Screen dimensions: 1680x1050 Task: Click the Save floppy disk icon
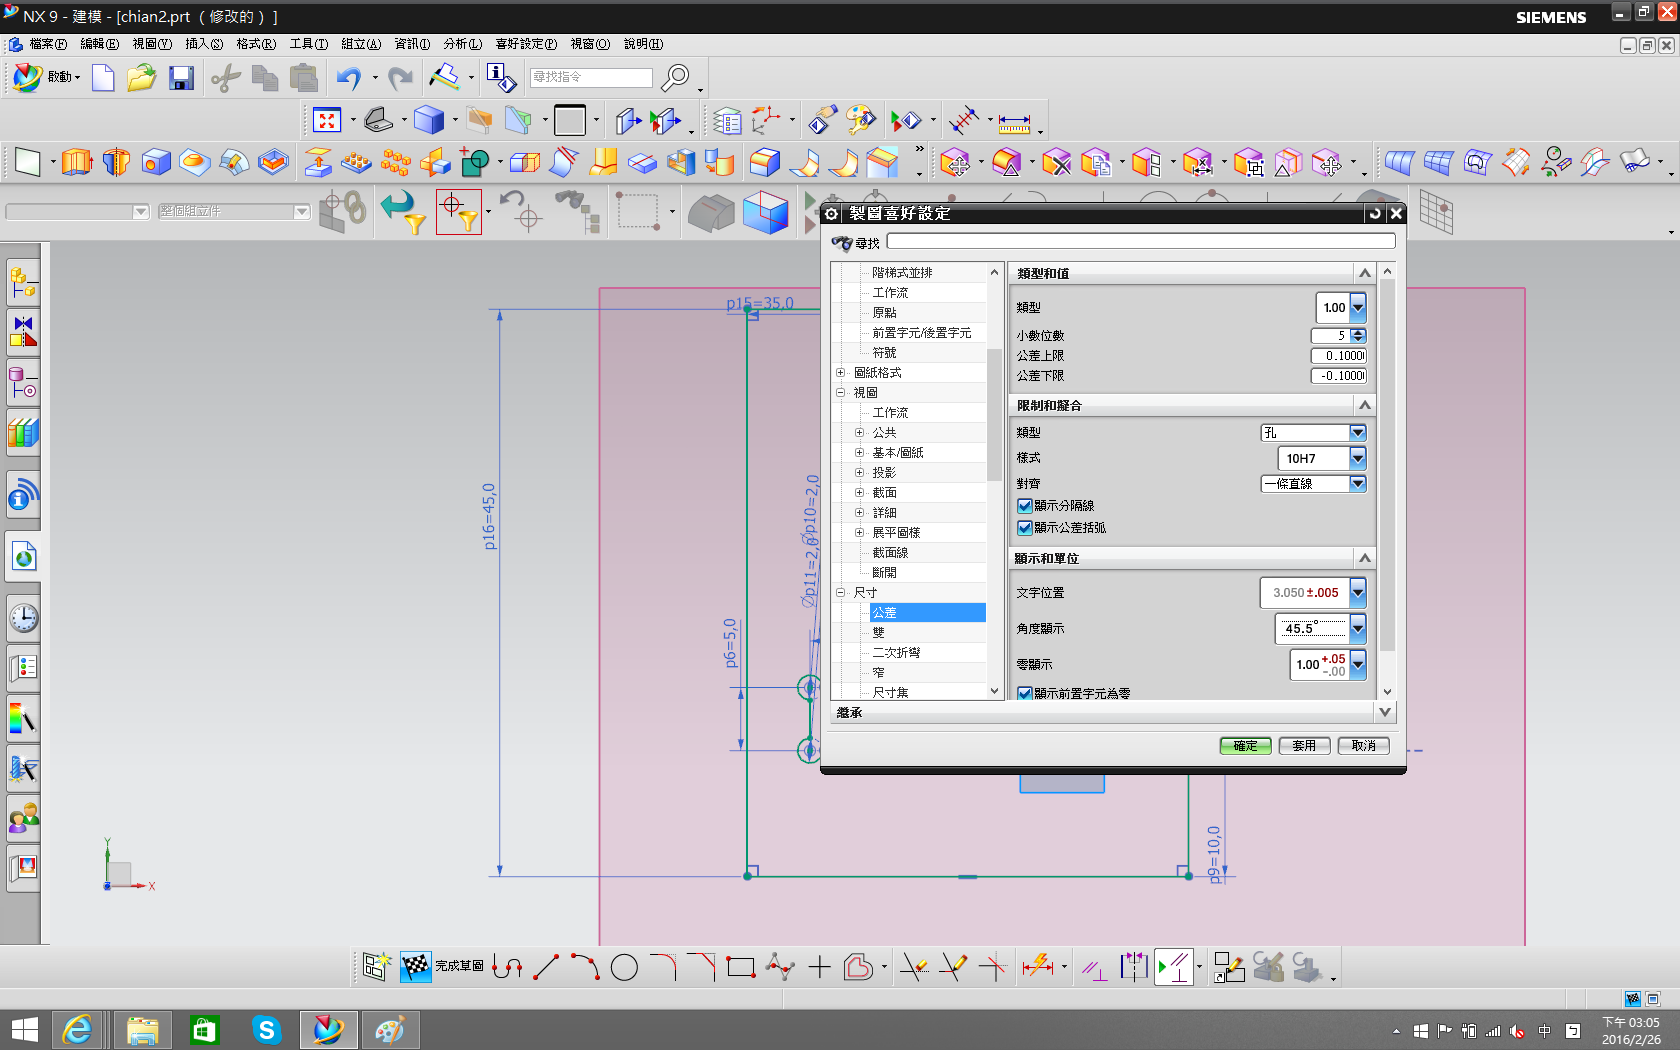click(x=181, y=77)
